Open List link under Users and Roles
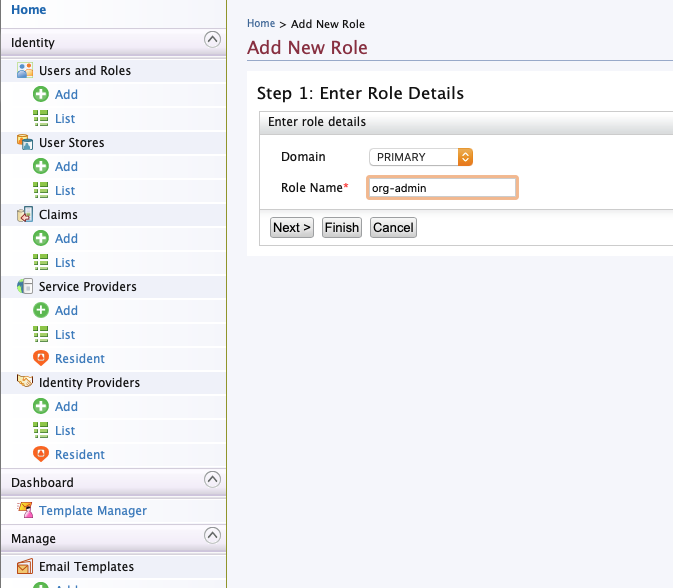The height and width of the screenshot is (588, 673). pos(65,118)
